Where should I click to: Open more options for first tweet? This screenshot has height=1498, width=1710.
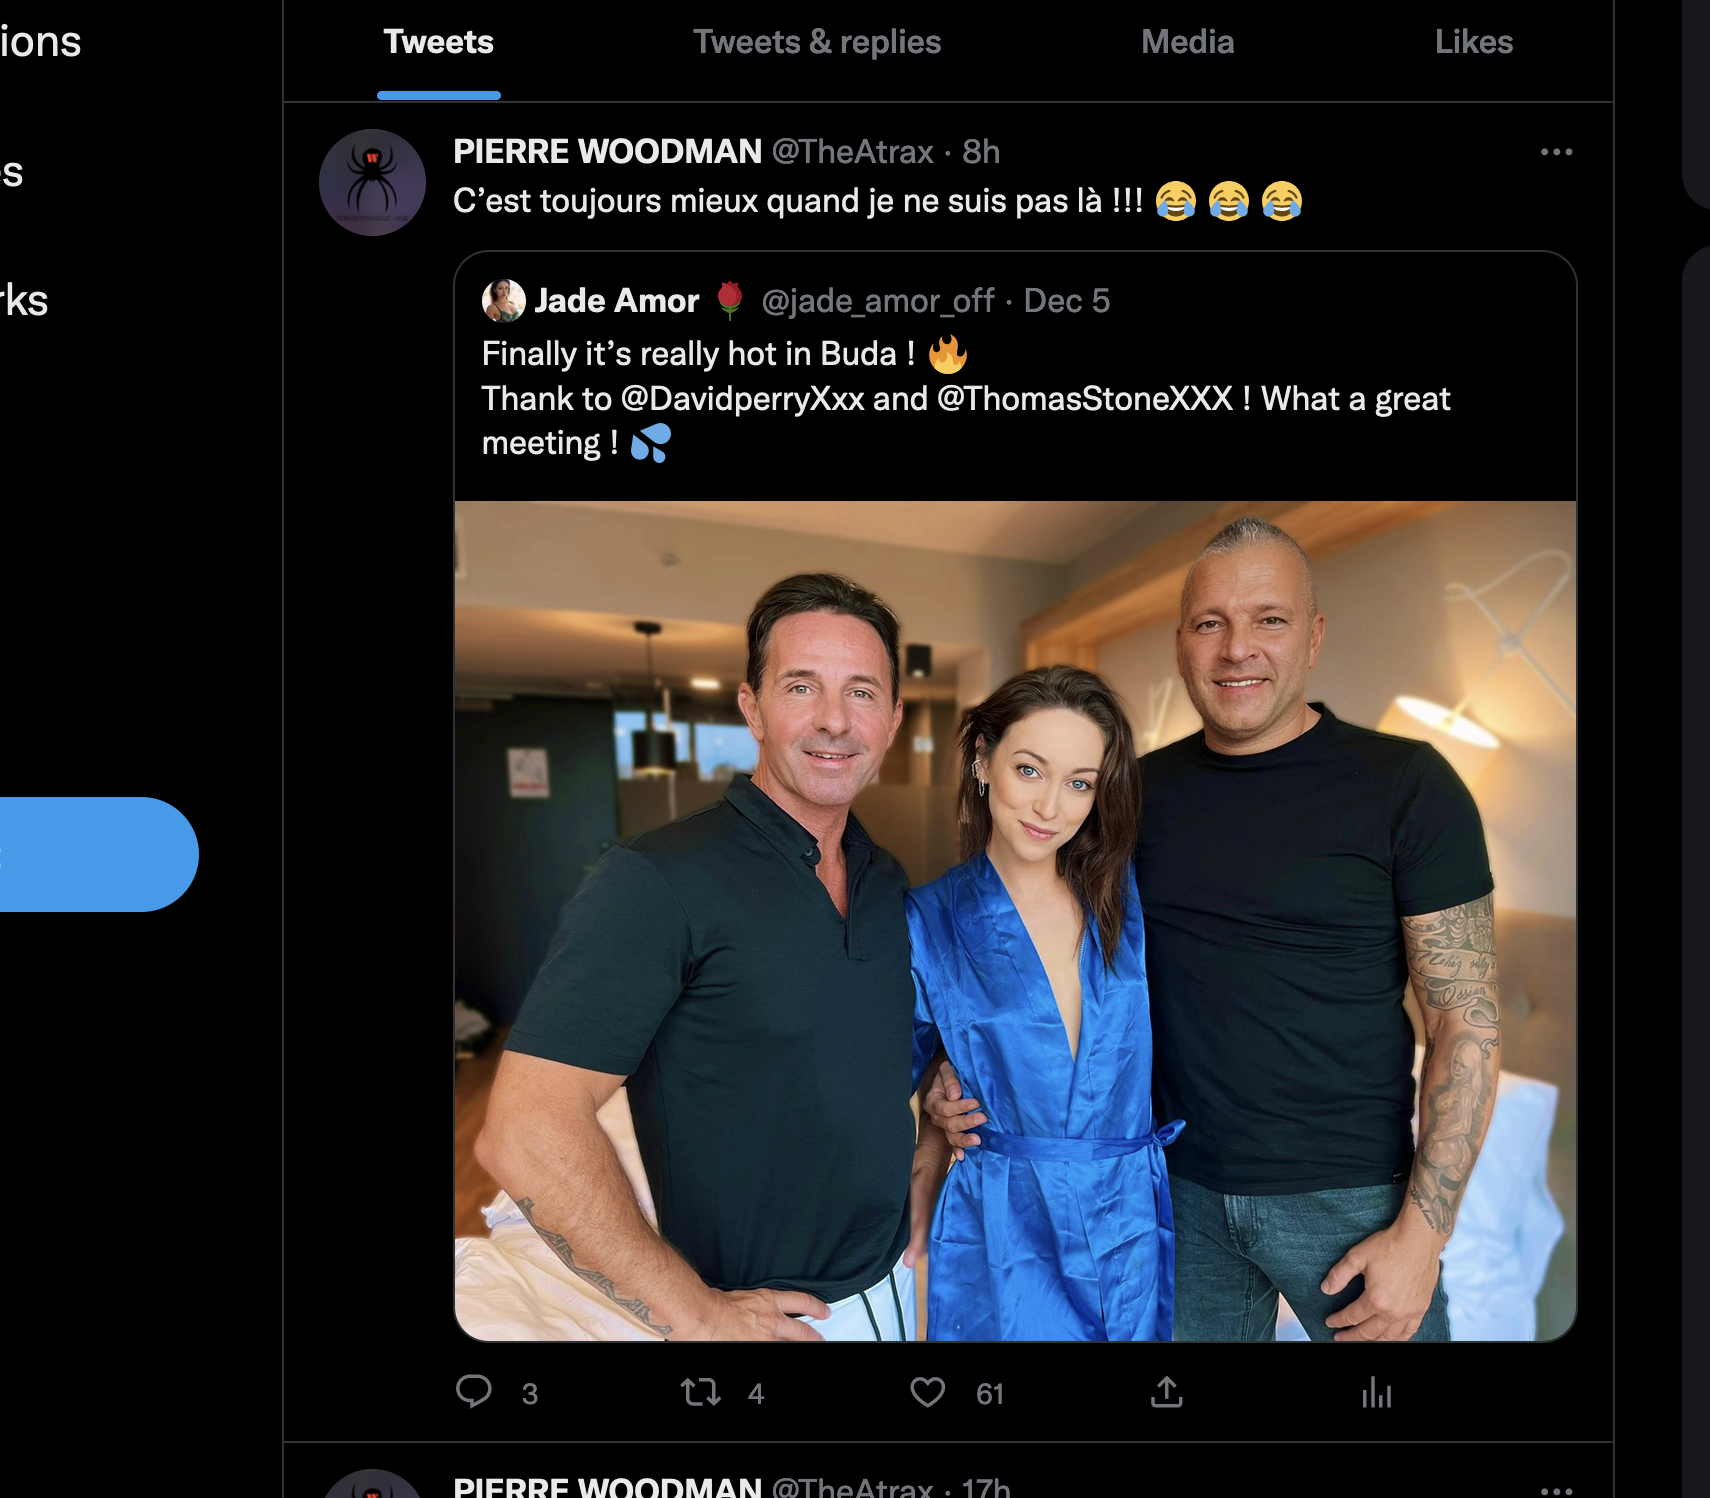1556,152
